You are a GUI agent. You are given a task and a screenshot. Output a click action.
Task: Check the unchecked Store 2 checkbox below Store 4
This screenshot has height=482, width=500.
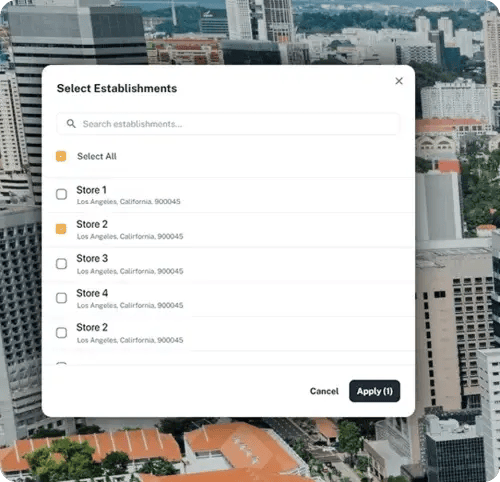[61, 333]
